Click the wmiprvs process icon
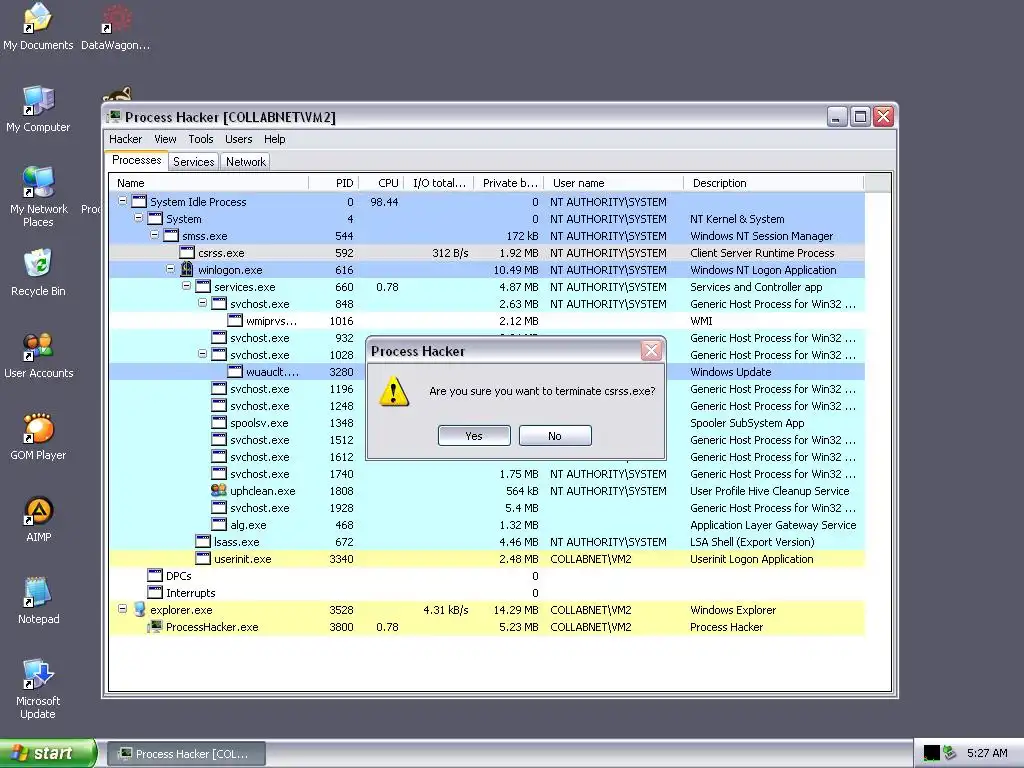 tap(235, 321)
